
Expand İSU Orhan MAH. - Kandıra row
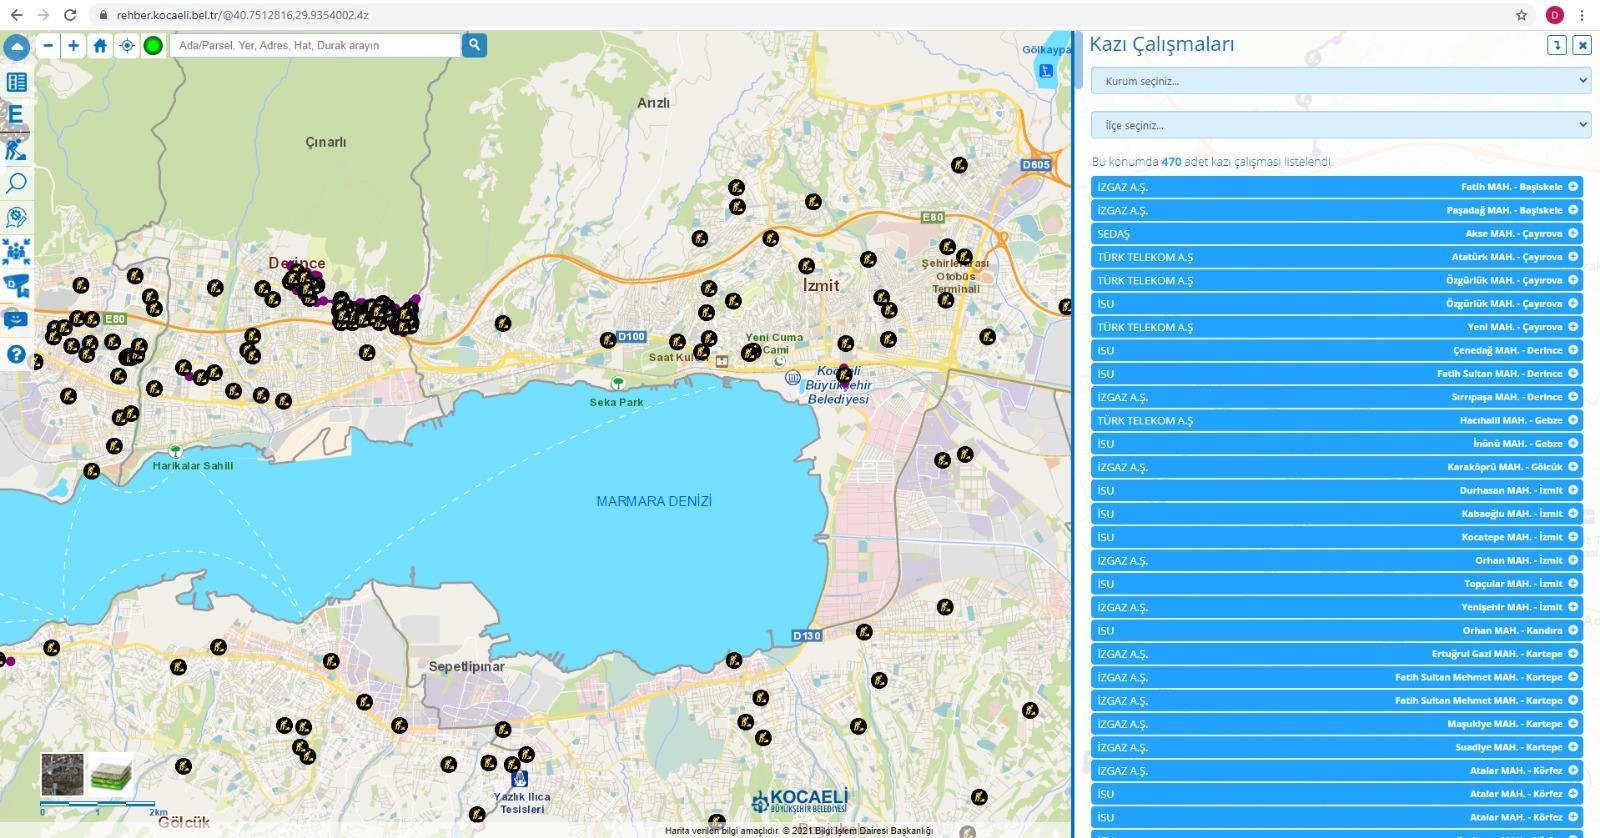(x=1337, y=630)
